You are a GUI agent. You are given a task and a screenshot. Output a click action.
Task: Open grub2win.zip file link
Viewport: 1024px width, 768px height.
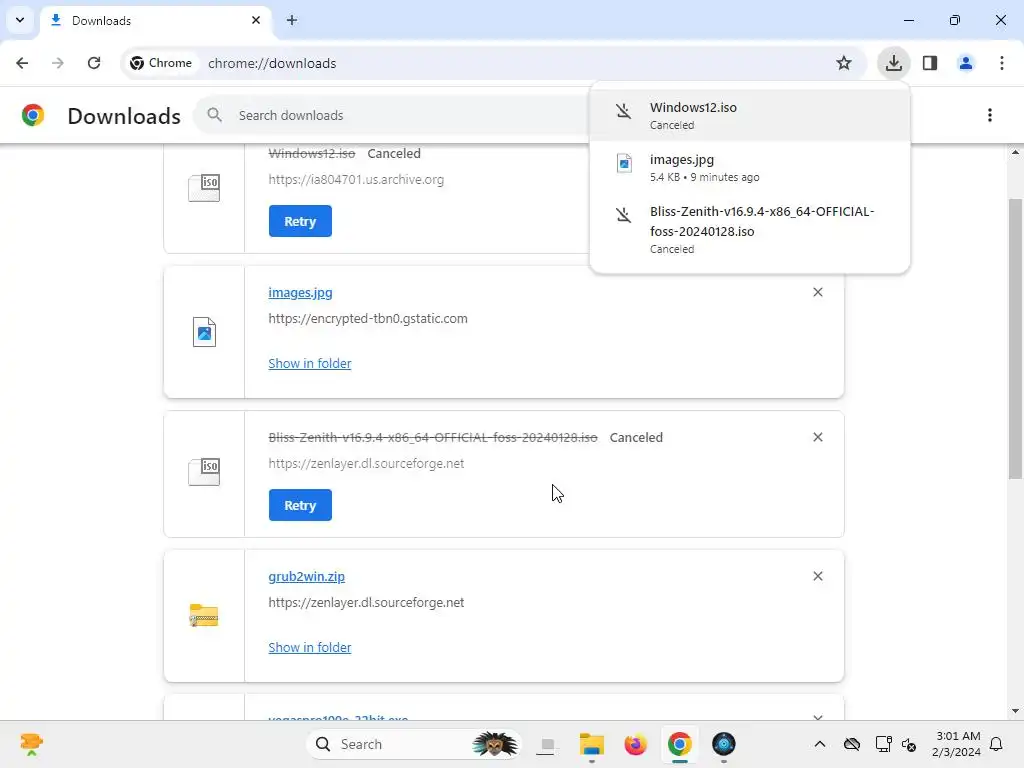point(306,577)
